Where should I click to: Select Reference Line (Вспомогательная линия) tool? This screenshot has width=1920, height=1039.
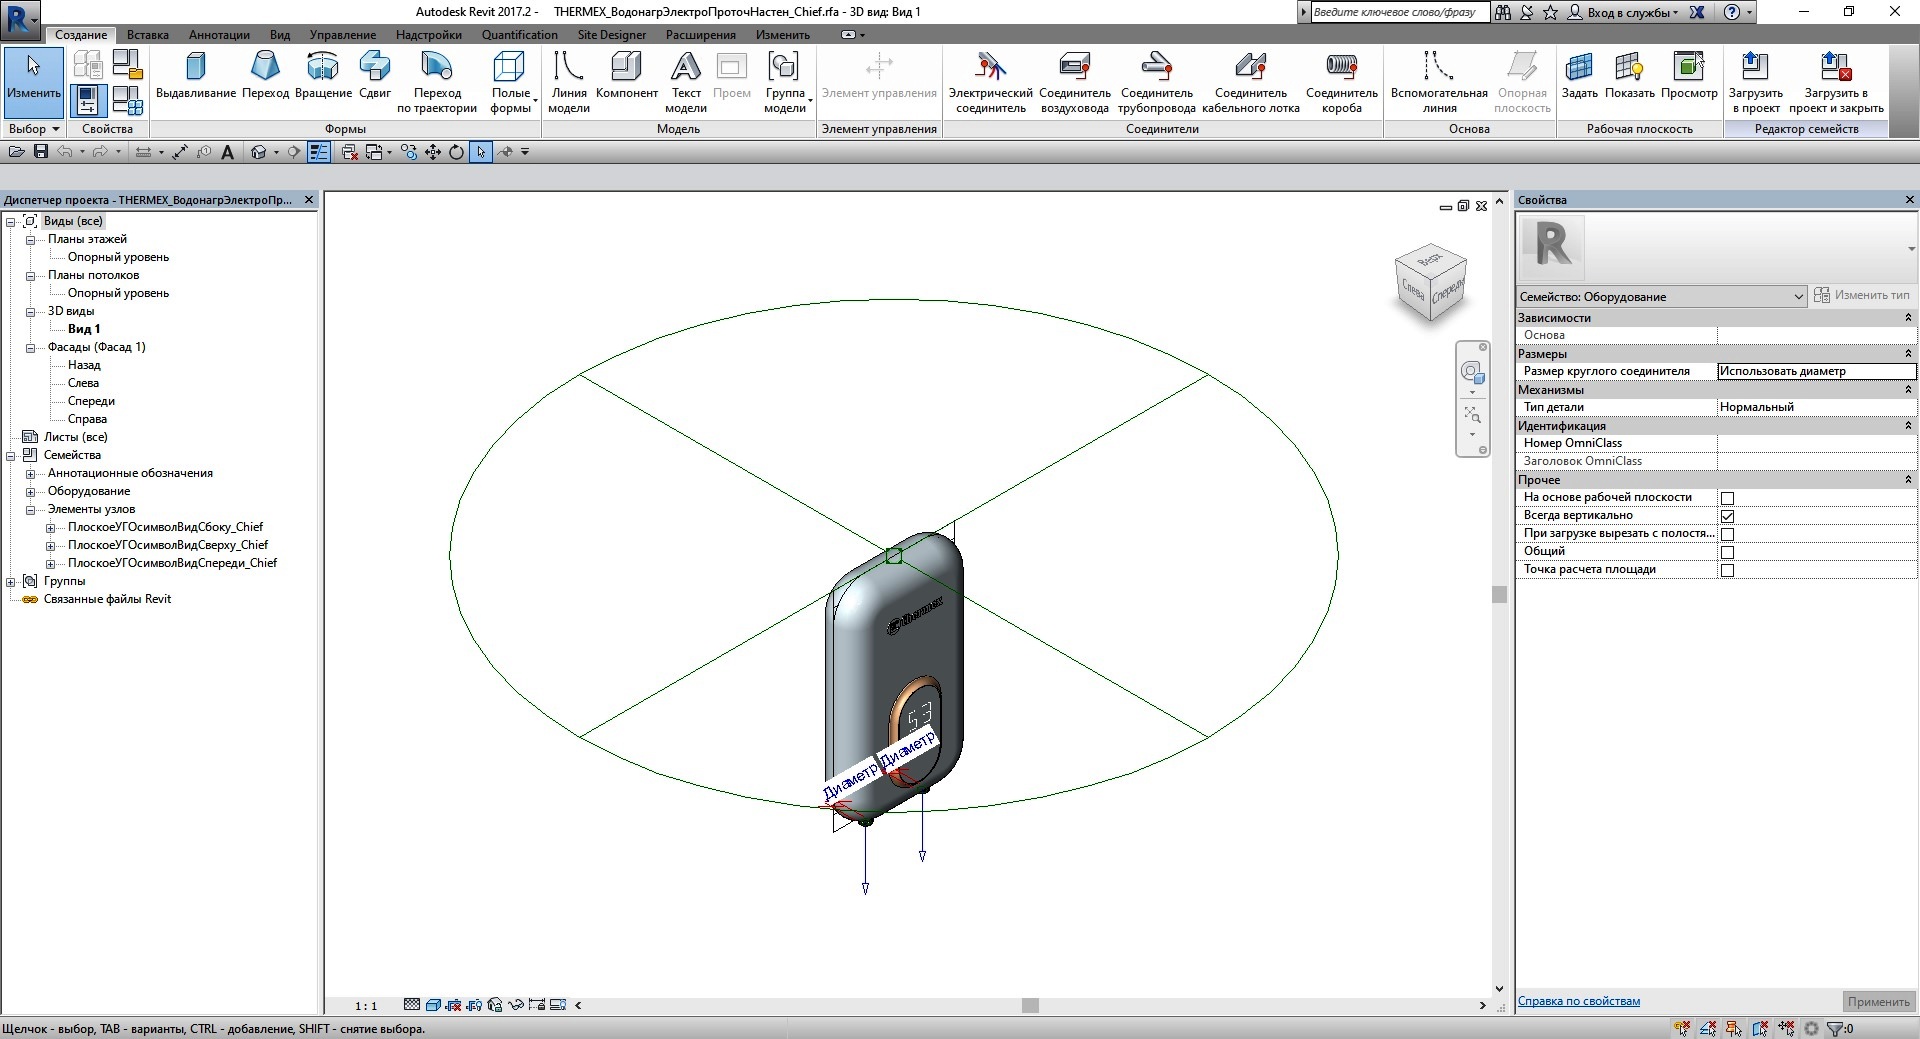point(1439,82)
